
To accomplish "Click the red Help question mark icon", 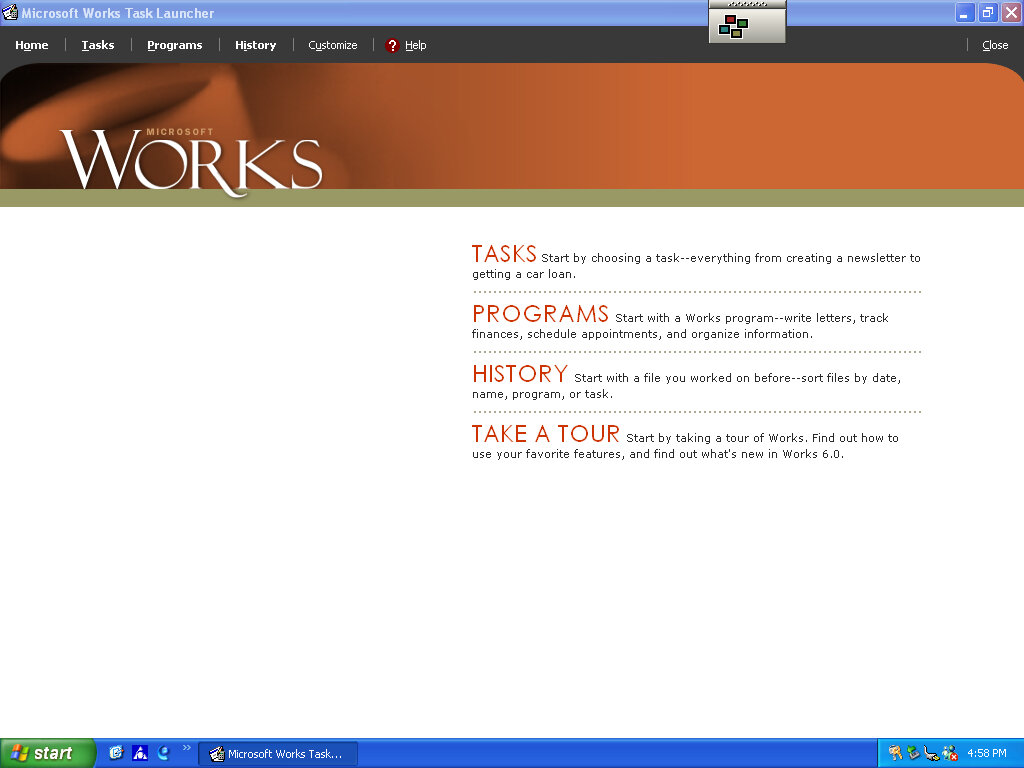I will point(392,45).
